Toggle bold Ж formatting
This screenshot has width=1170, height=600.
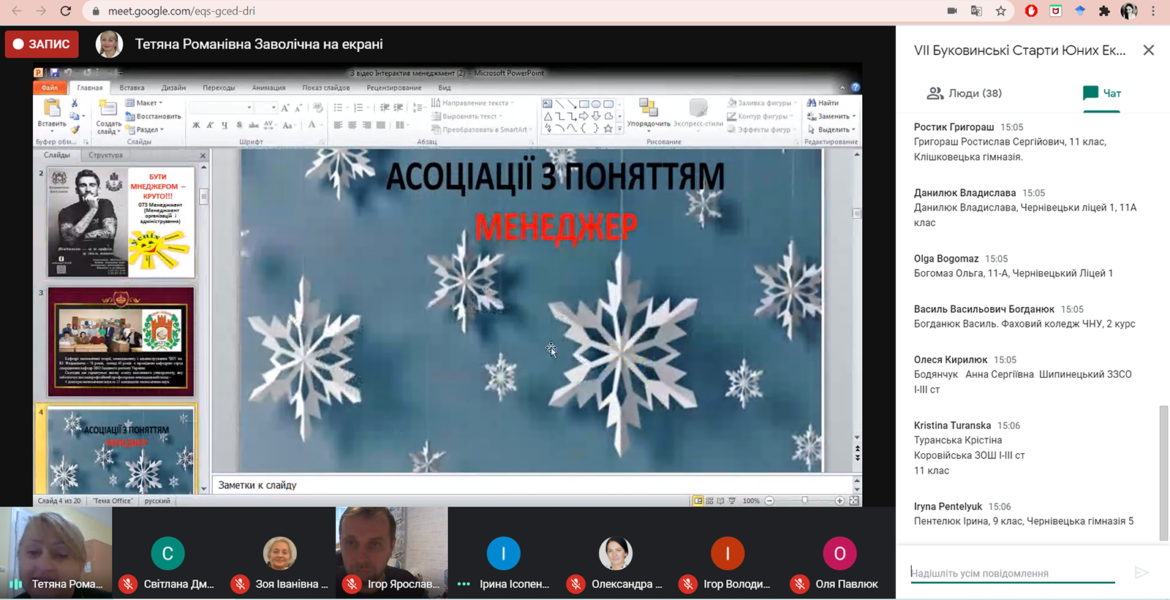pos(196,125)
